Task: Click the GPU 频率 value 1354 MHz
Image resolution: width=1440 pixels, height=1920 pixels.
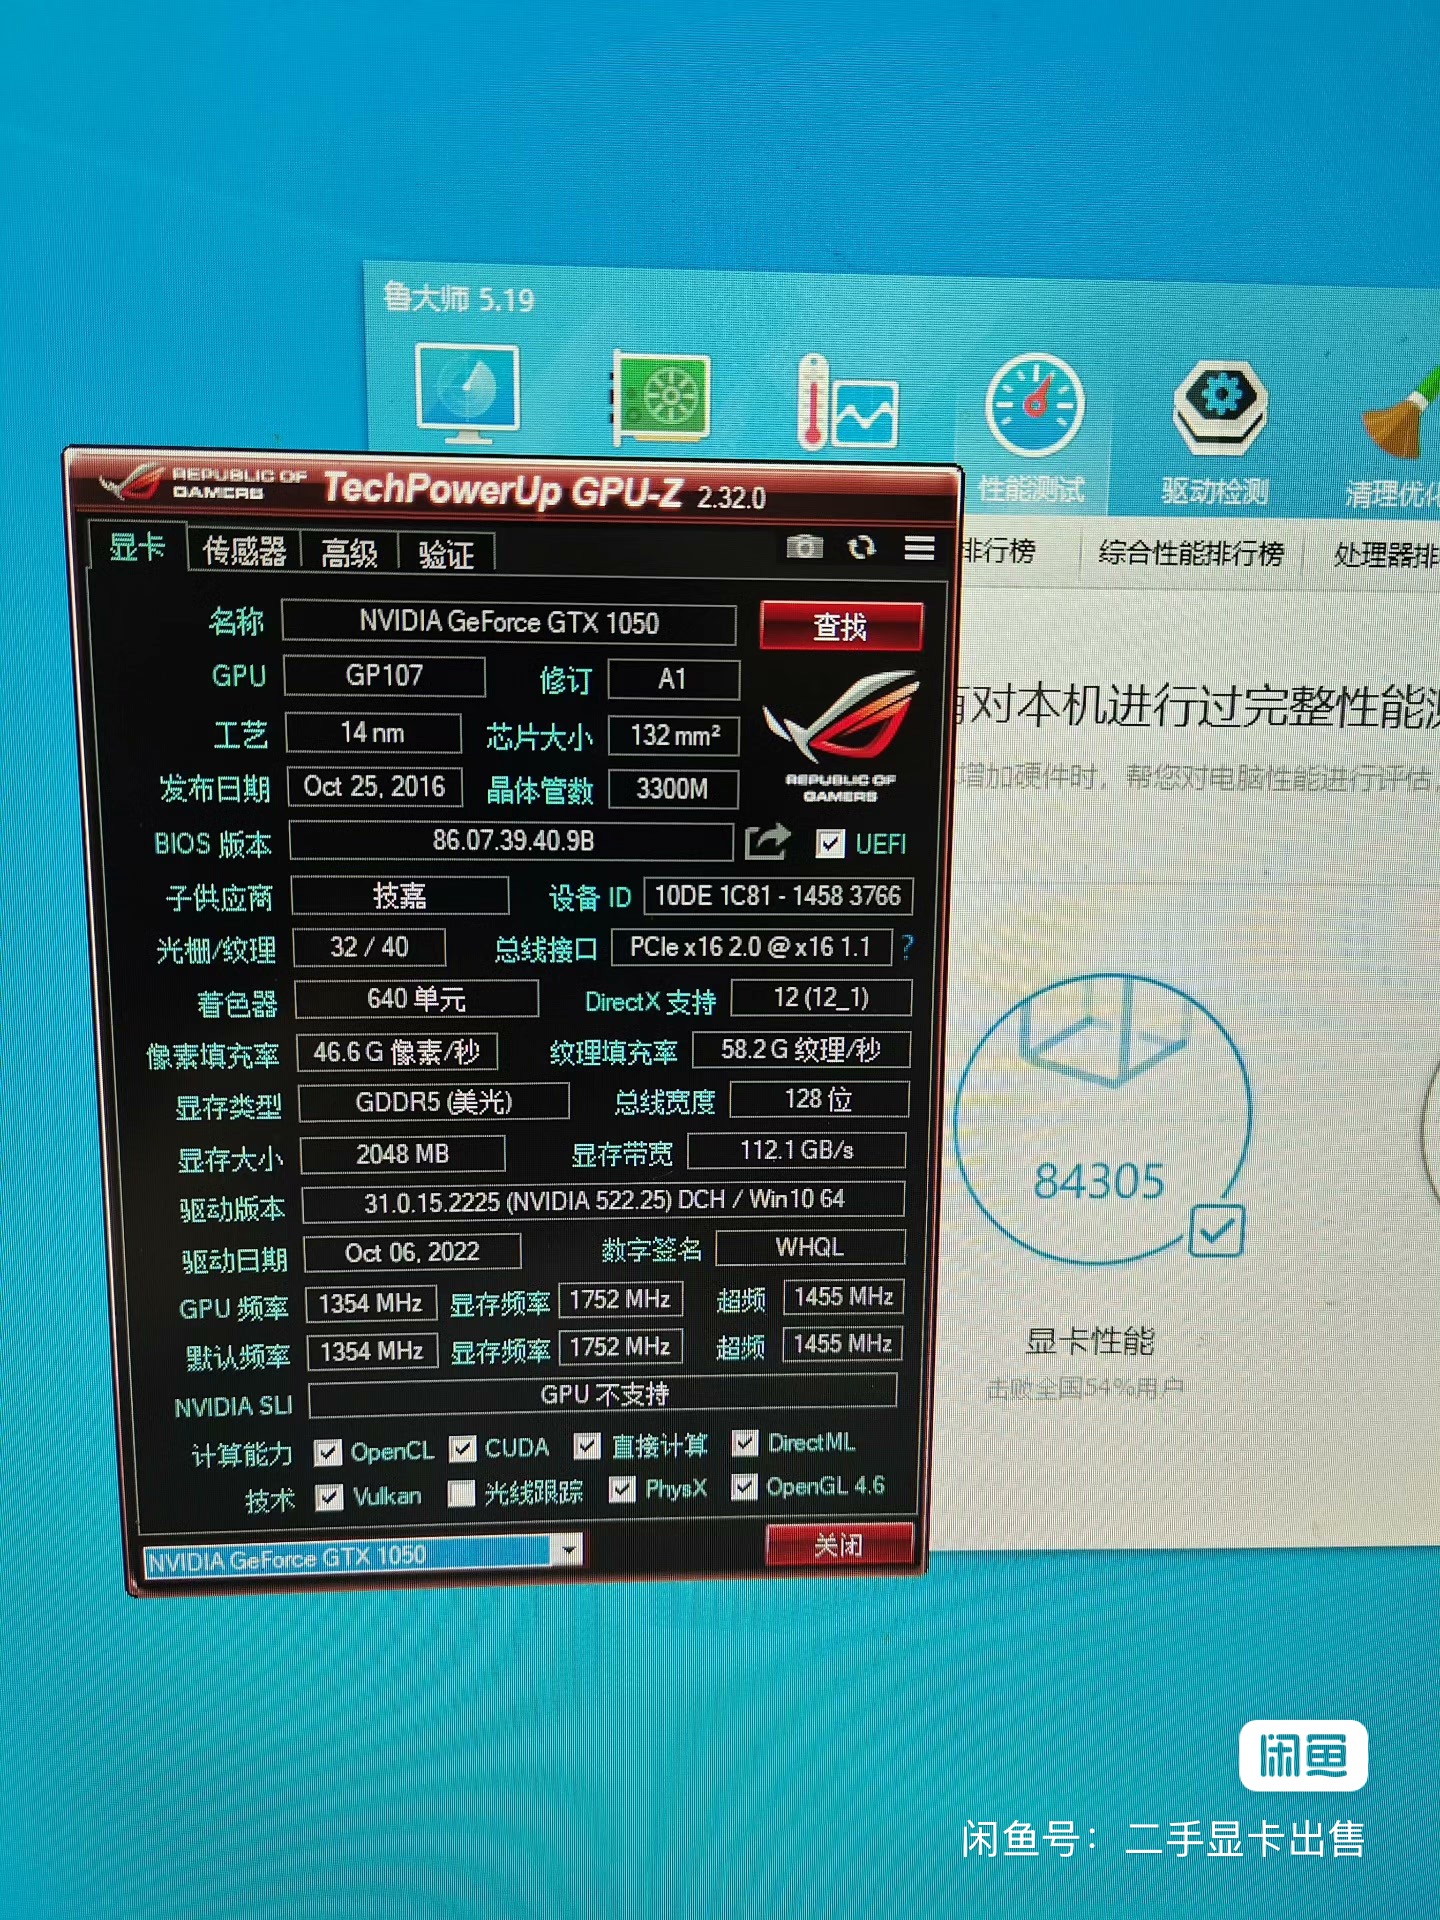Action: point(371,1304)
